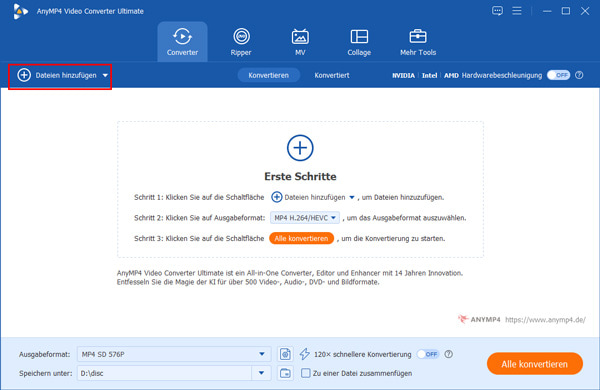Click help icon beside schnellere Konvertierung
Image resolution: width=600 pixels, height=390 pixels.
[x=448, y=354]
